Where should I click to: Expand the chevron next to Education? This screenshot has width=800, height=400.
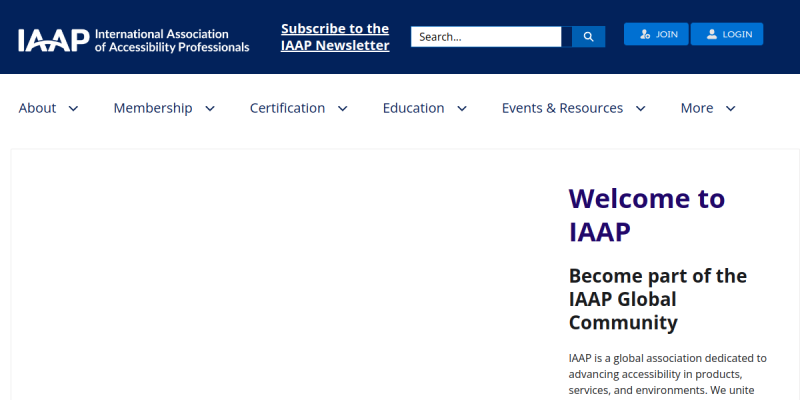[462, 108]
